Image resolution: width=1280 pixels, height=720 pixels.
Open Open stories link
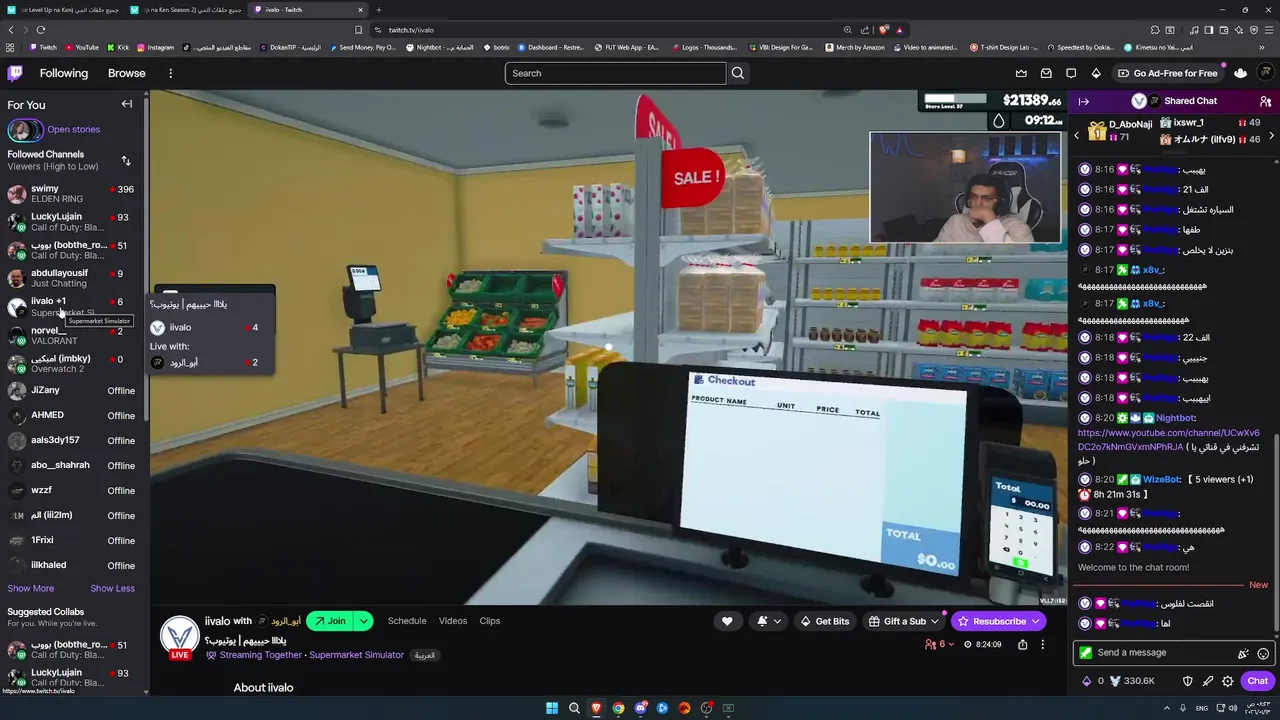coord(73,129)
